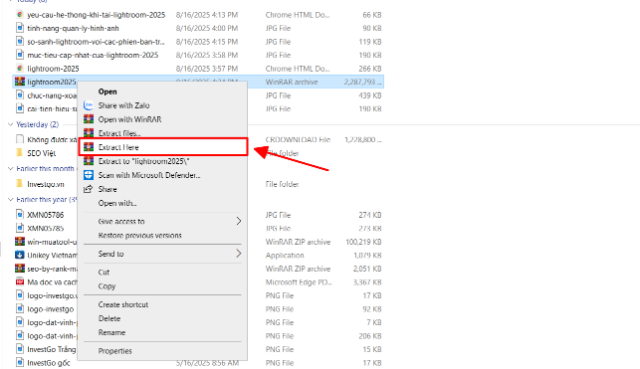This screenshot has height=369, width=640.
Task: Click the WinRAR archive type cell of lightroom2025
Action: pos(291,82)
